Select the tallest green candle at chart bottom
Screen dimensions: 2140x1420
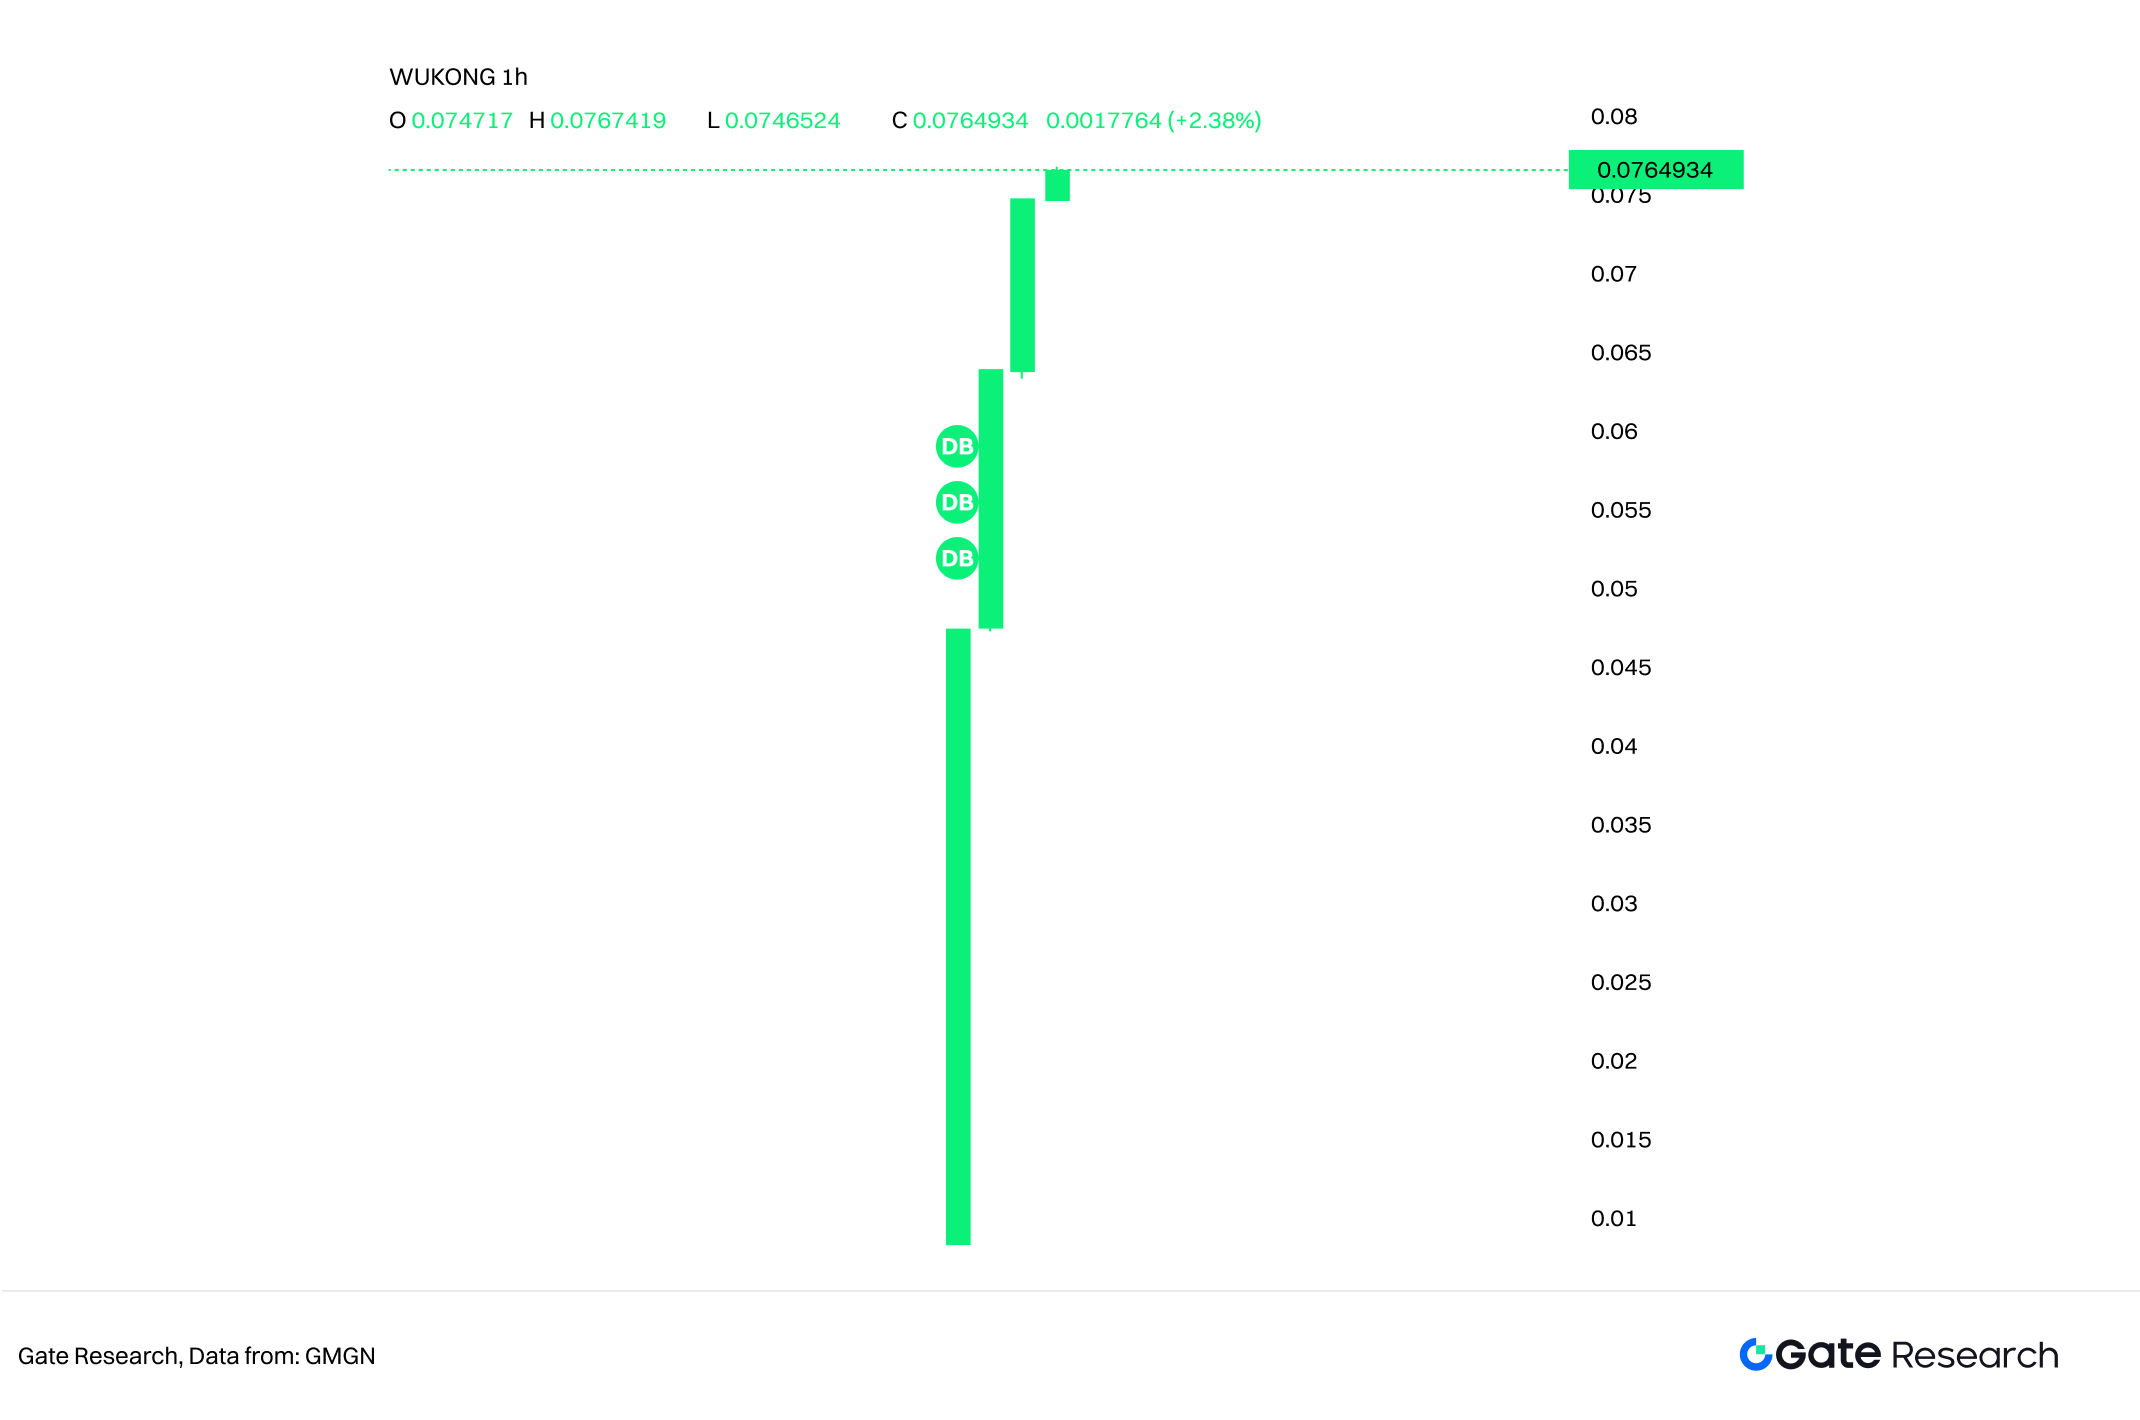pyautogui.click(x=958, y=936)
